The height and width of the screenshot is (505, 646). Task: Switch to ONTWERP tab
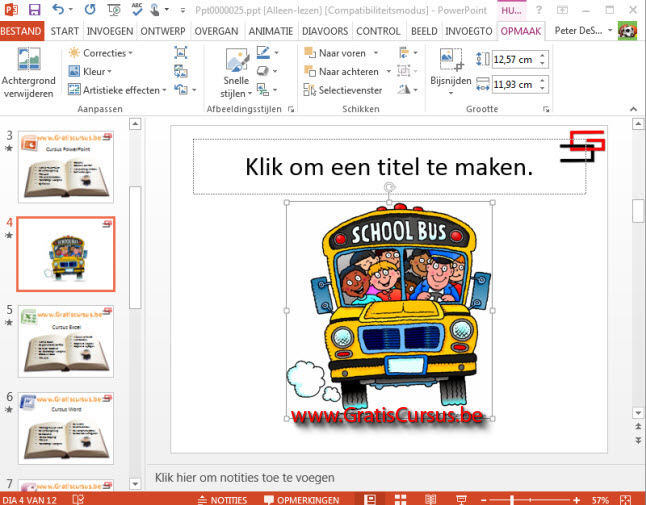click(163, 31)
